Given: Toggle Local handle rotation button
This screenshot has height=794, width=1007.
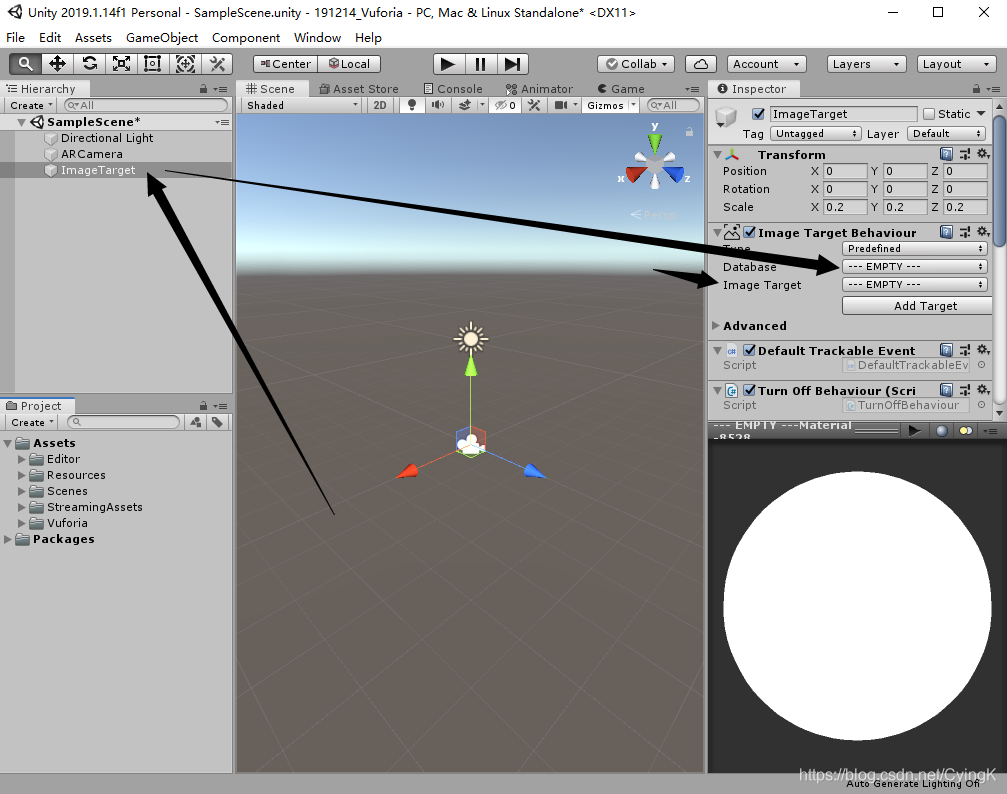Looking at the screenshot, I should (x=349, y=64).
